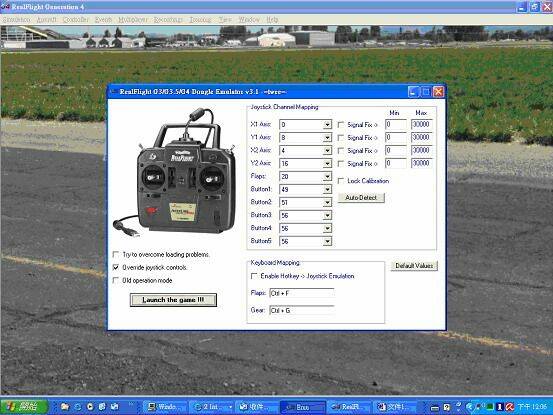553x415 pixels.
Task: Switch to the RealF... taskbar button
Action: tap(348, 407)
